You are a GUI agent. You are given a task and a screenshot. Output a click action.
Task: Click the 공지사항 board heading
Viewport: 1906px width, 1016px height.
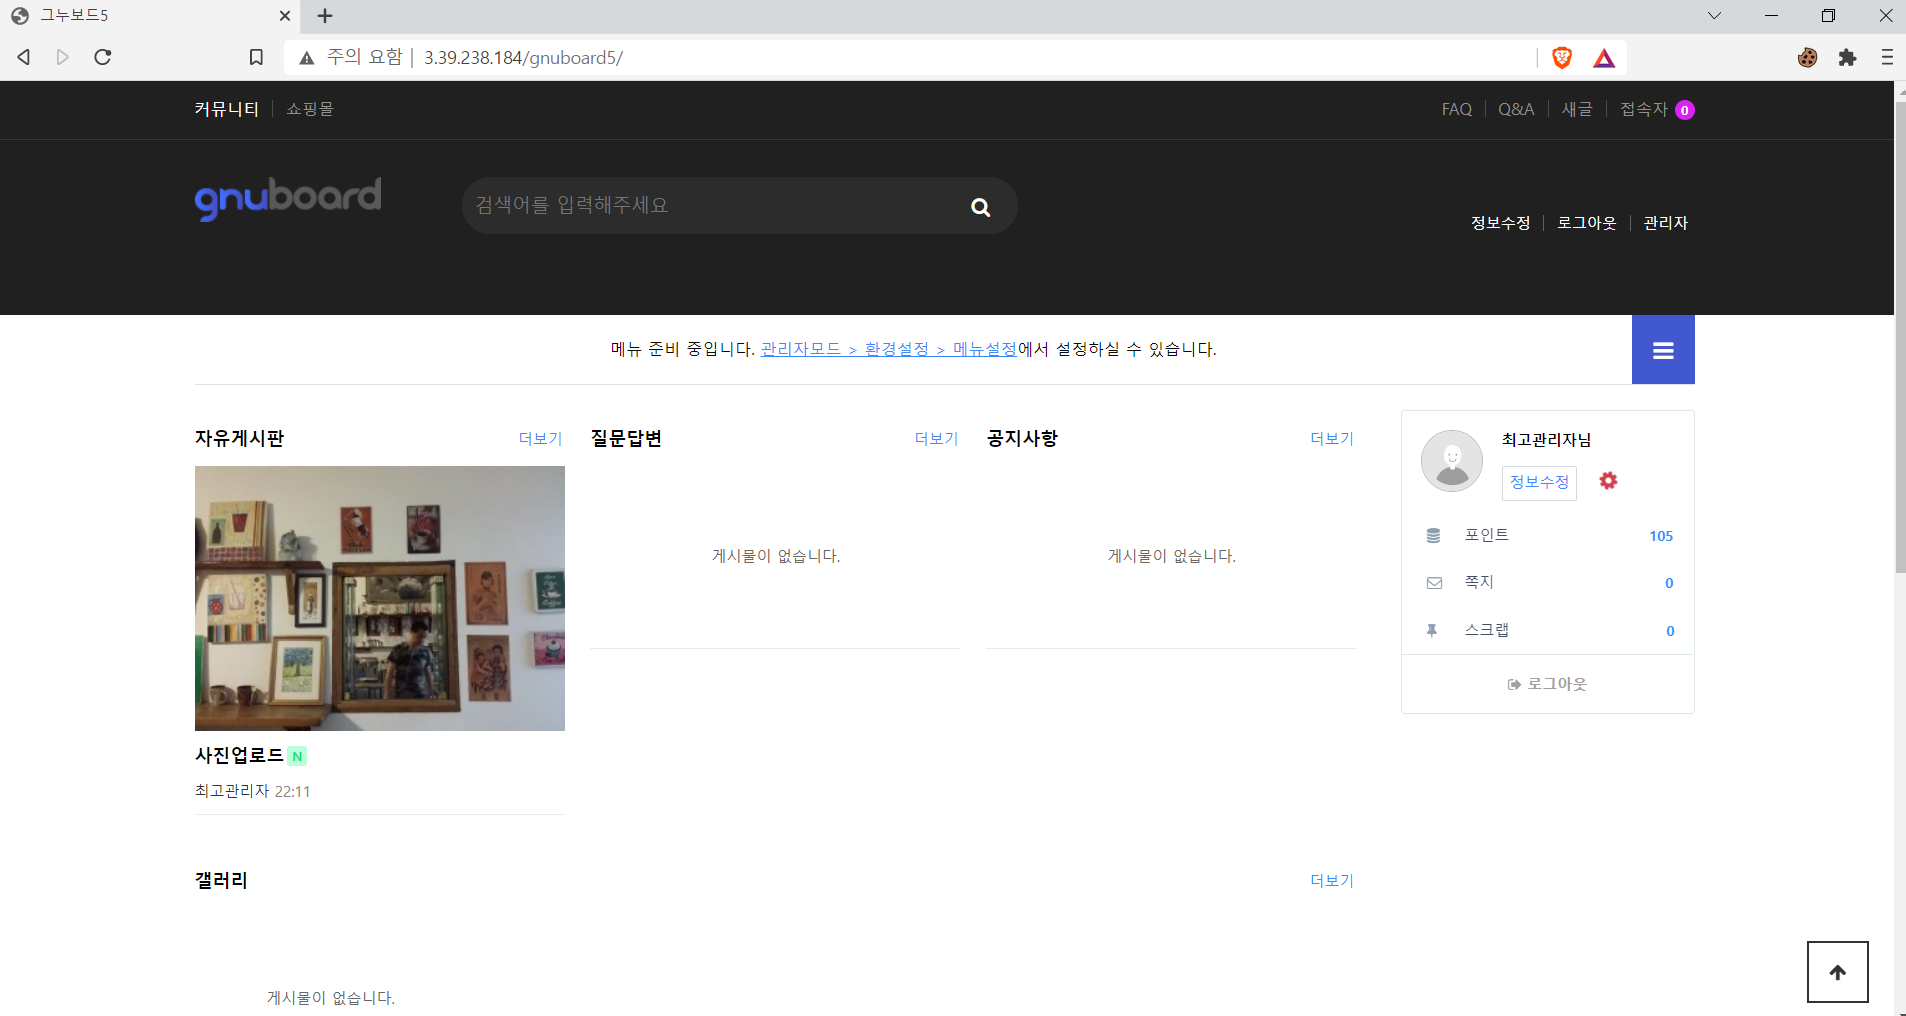[1022, 438]
